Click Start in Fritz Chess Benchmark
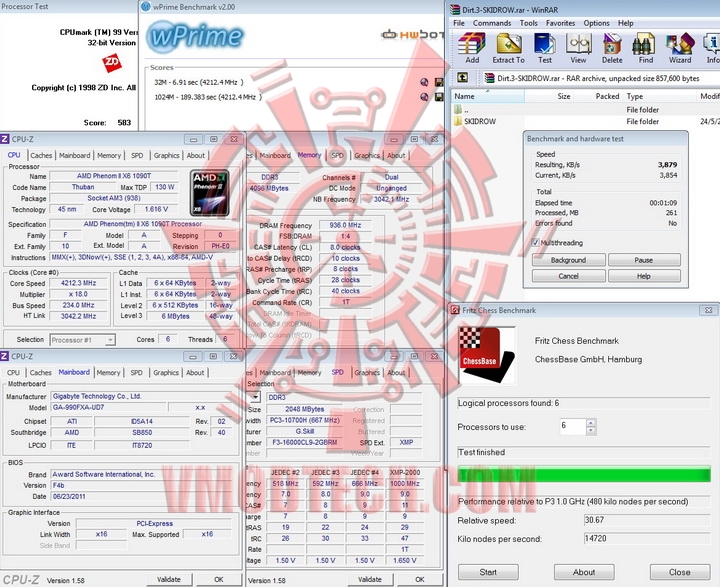 pyautogui.click(x=488, y=572)
